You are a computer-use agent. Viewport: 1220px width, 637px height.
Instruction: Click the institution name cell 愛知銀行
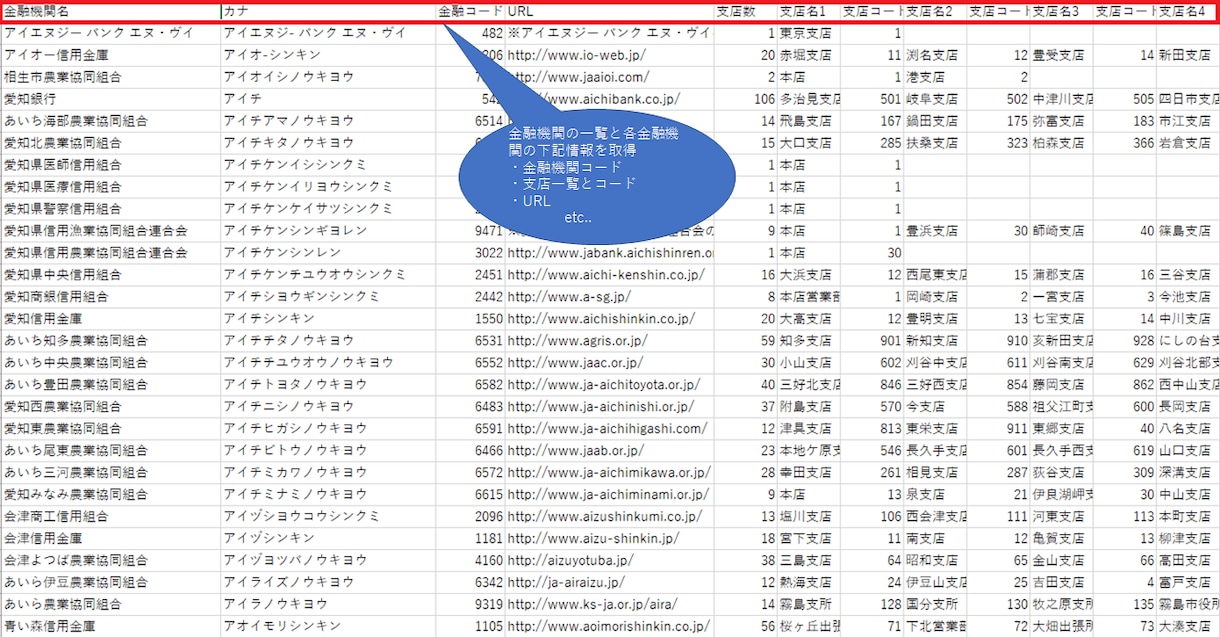(110, 99)
